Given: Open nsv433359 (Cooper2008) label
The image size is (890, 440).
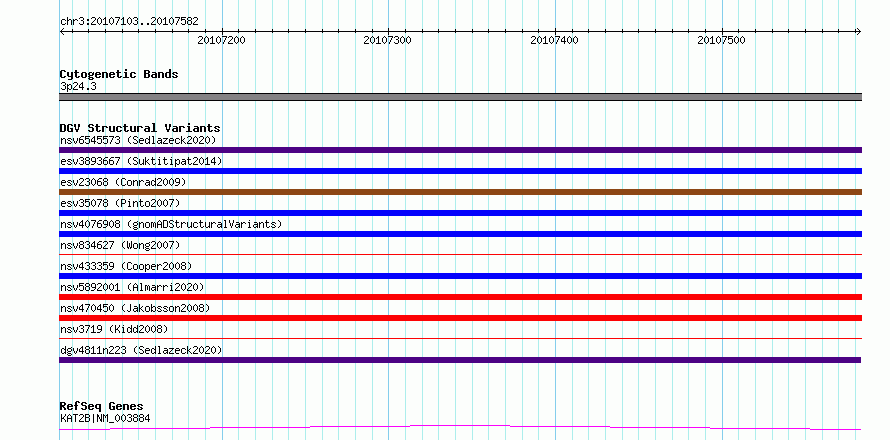Looking at the screenshot, I should pos(126,266).
